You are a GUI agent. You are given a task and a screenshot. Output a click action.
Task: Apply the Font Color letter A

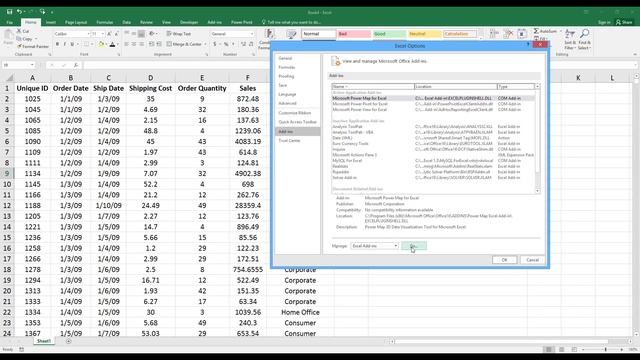(112, 44)
